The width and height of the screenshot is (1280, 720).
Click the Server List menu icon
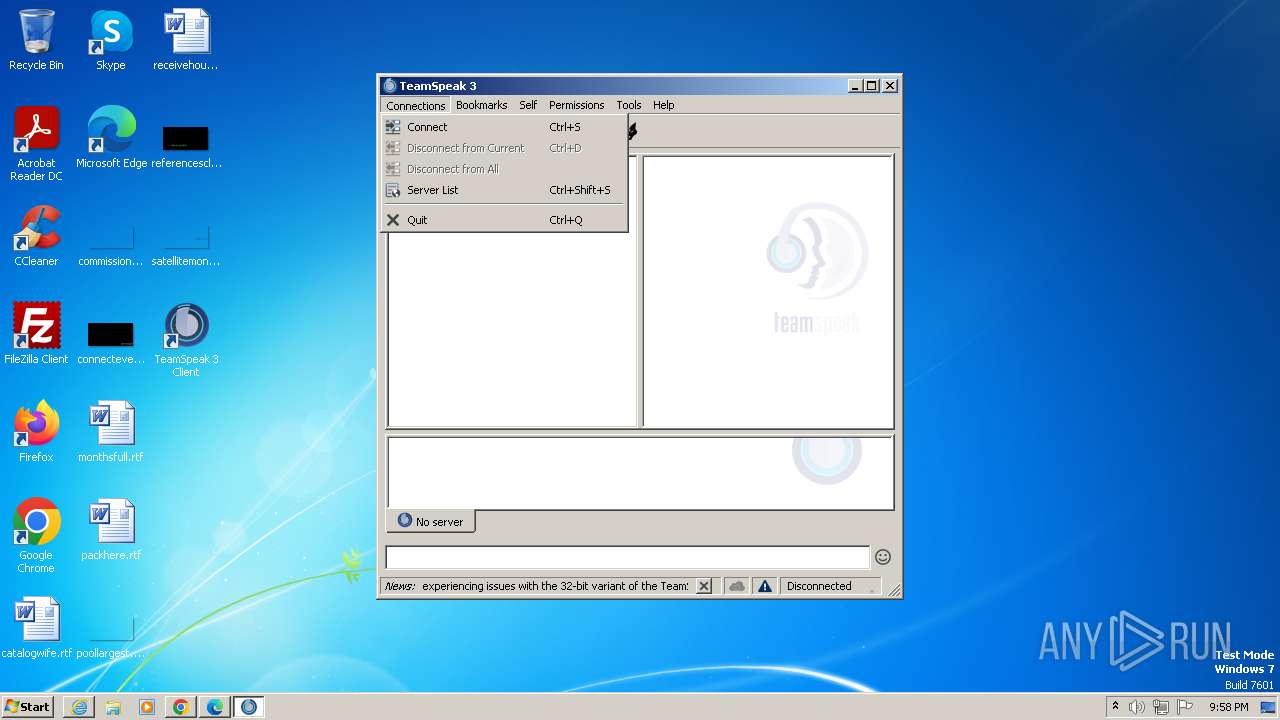(x=393, y=190)
